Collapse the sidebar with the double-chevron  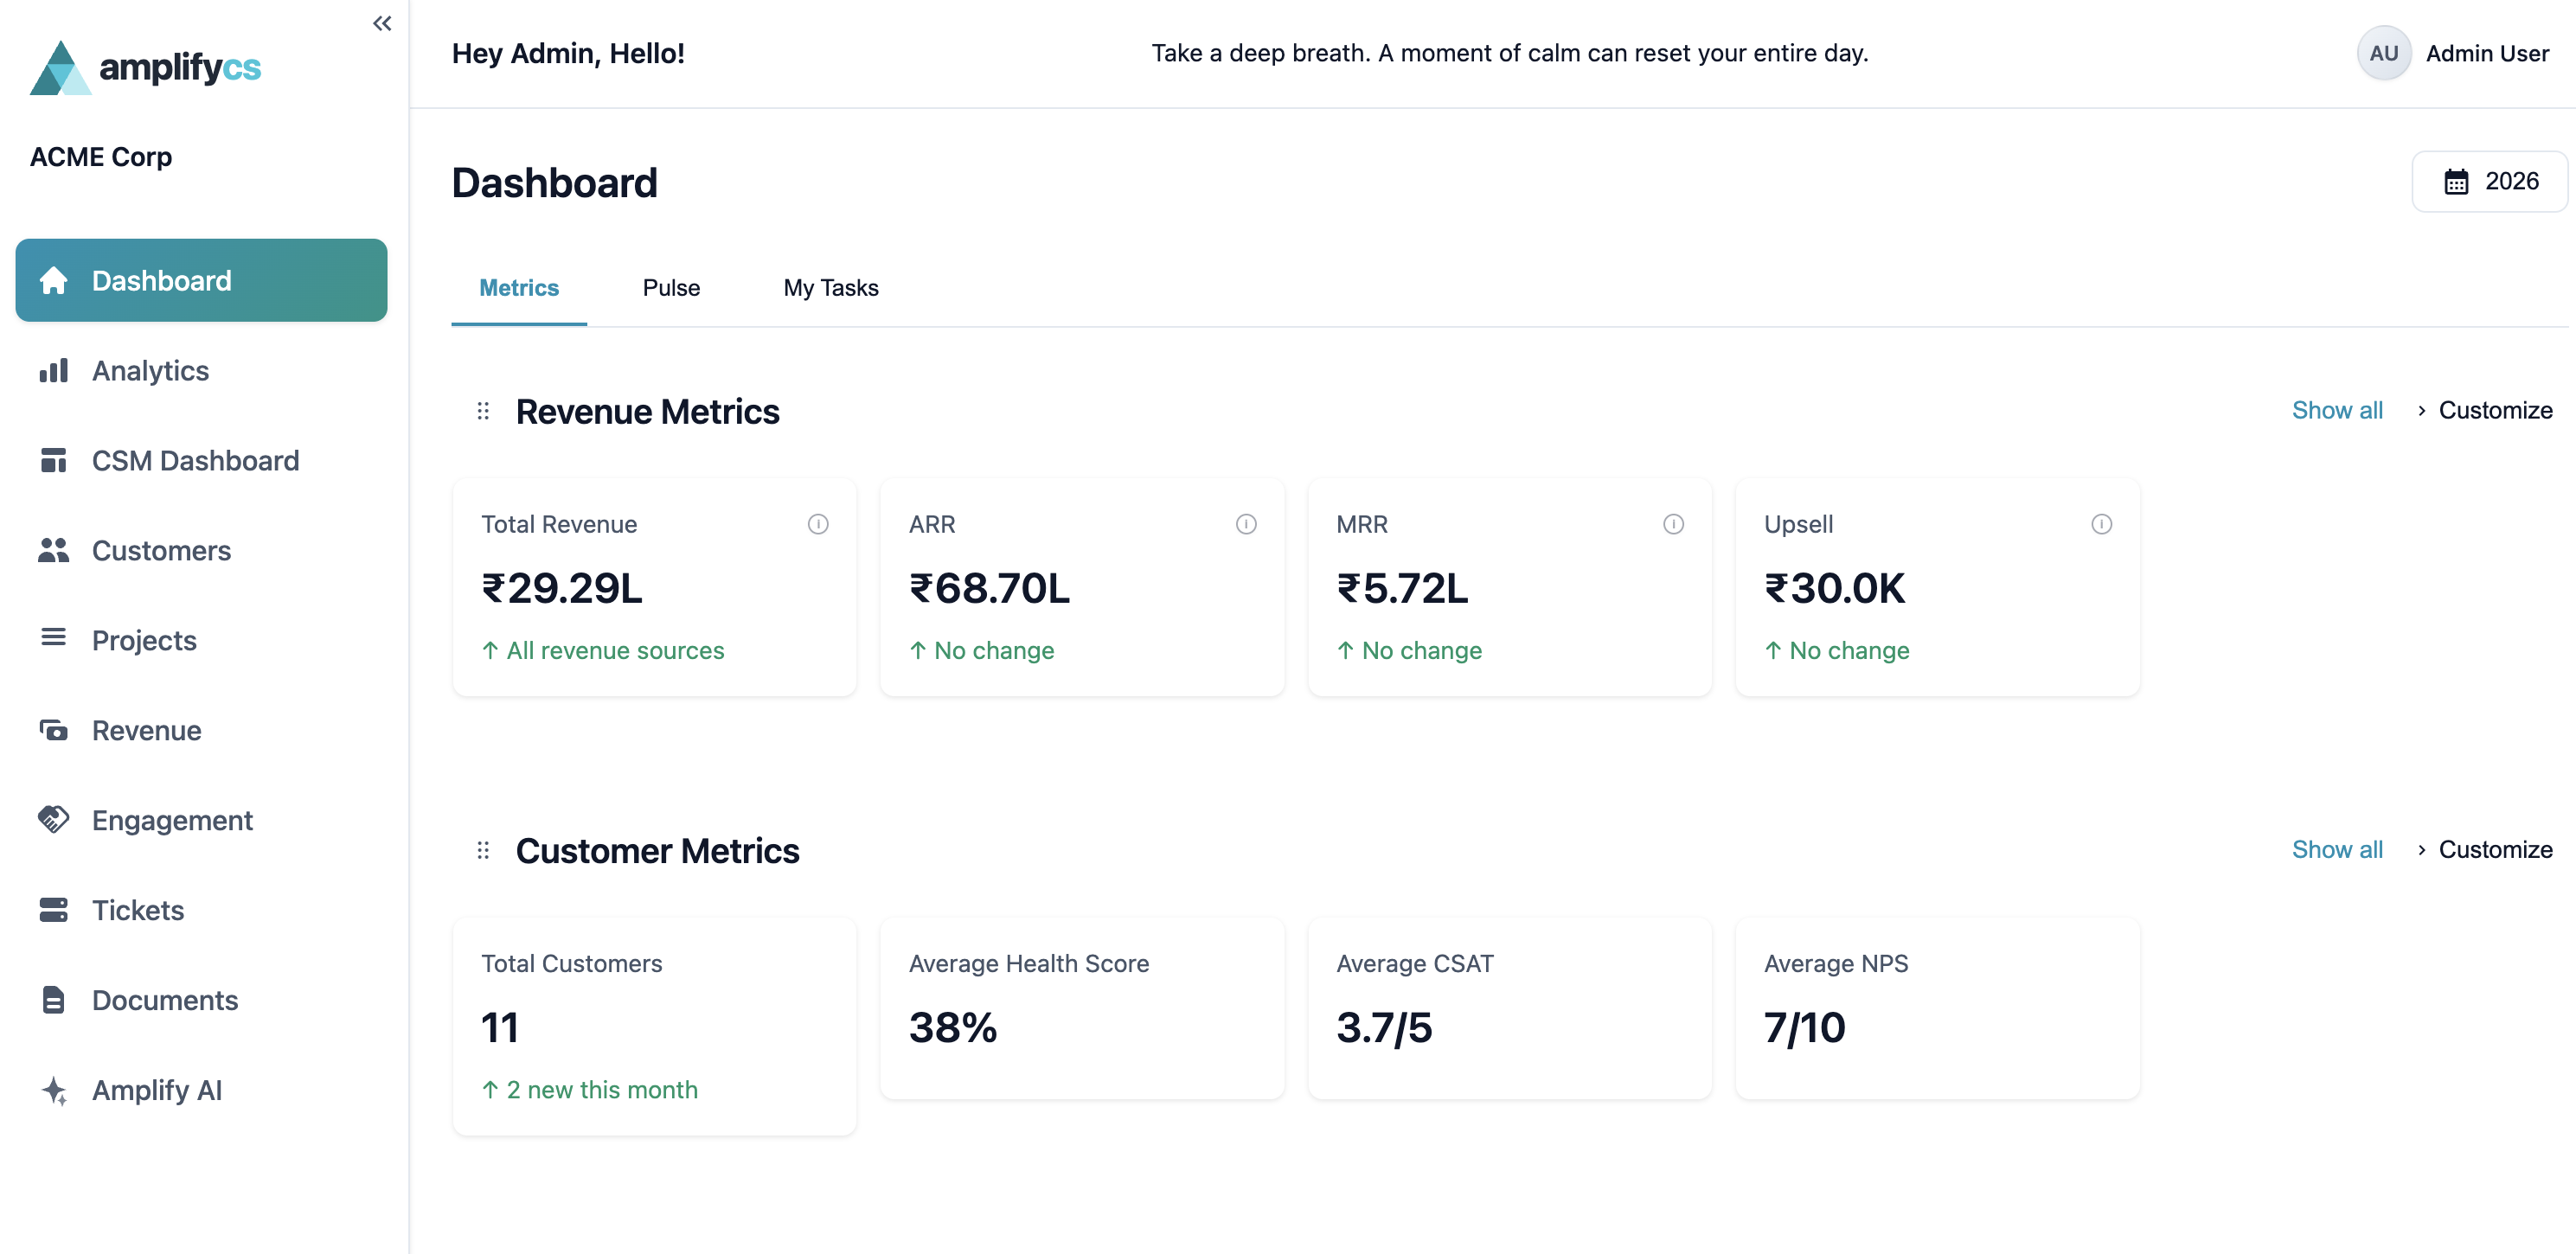(x=381, y=23)
